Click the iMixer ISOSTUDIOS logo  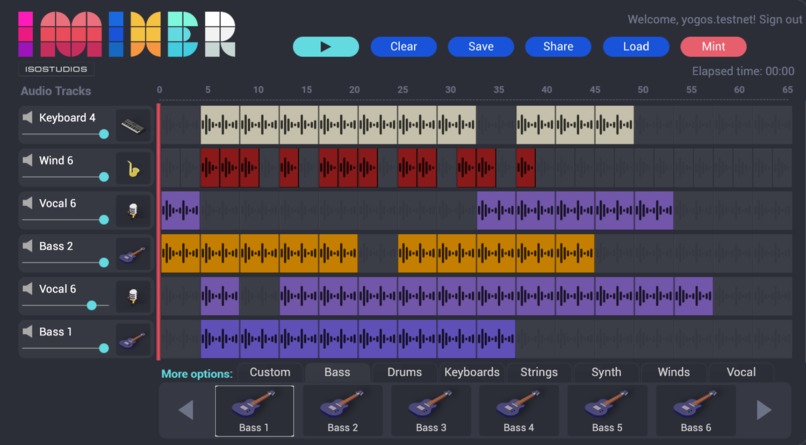[x=126, y=43]
